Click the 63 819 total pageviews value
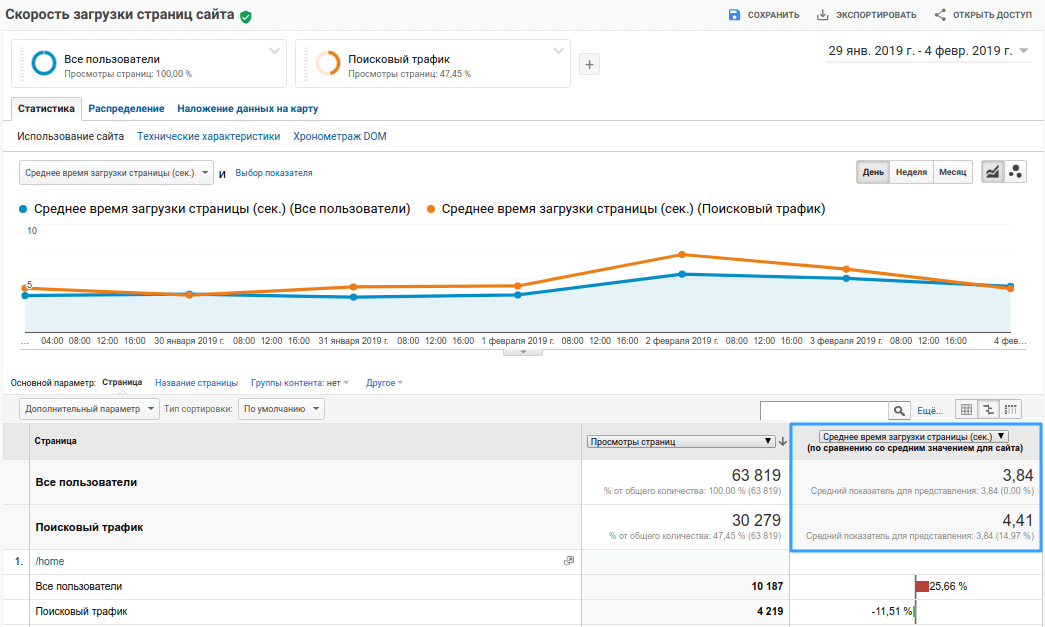1045x627 pixels. (x=756, y=475)
